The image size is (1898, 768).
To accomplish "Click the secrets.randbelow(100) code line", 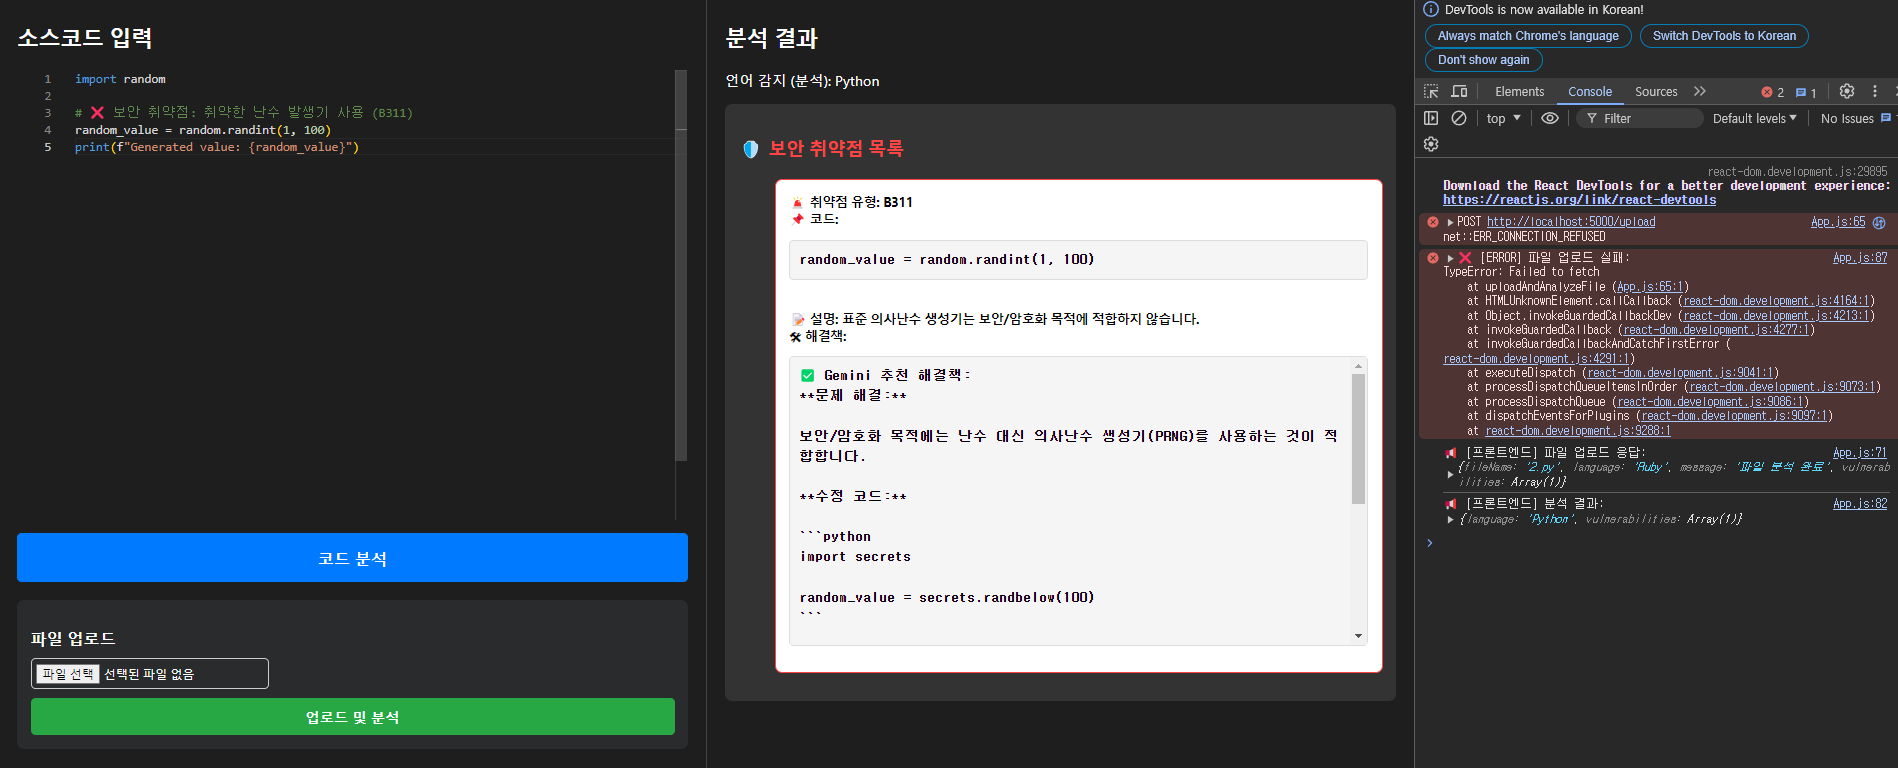I will (947, 598).
